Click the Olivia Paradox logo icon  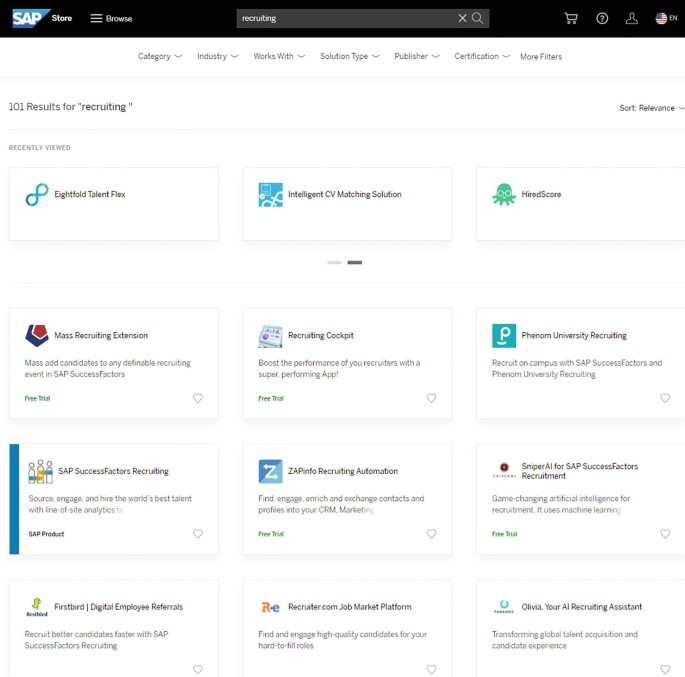(x=504, y=607)
